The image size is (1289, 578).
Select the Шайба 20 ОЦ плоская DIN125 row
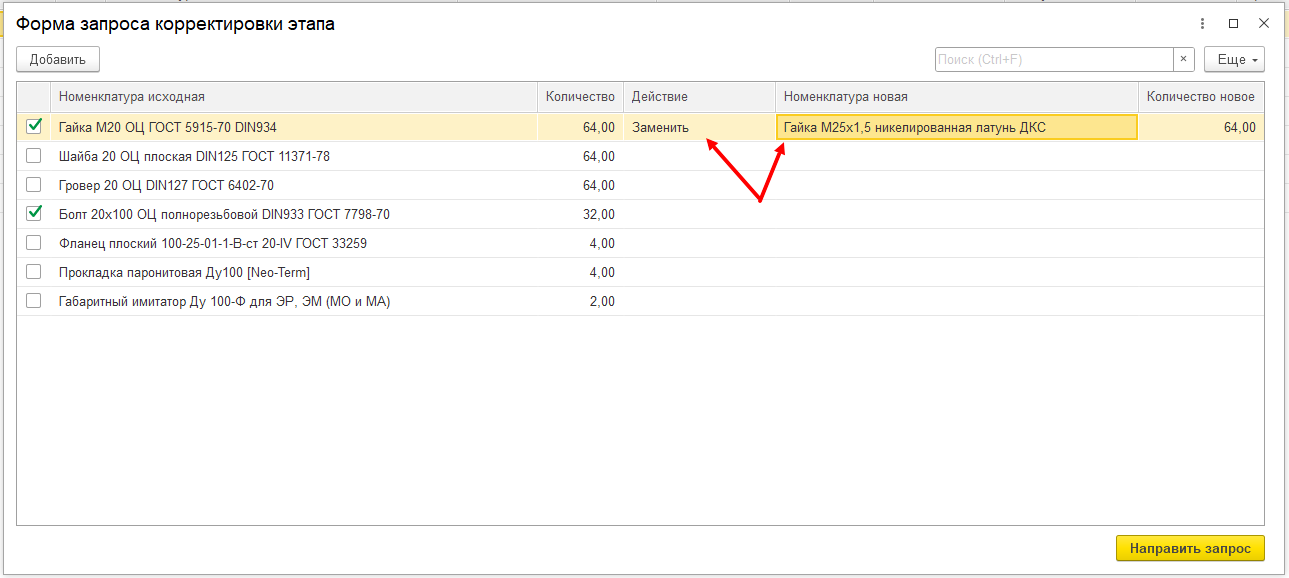point(640,156)
